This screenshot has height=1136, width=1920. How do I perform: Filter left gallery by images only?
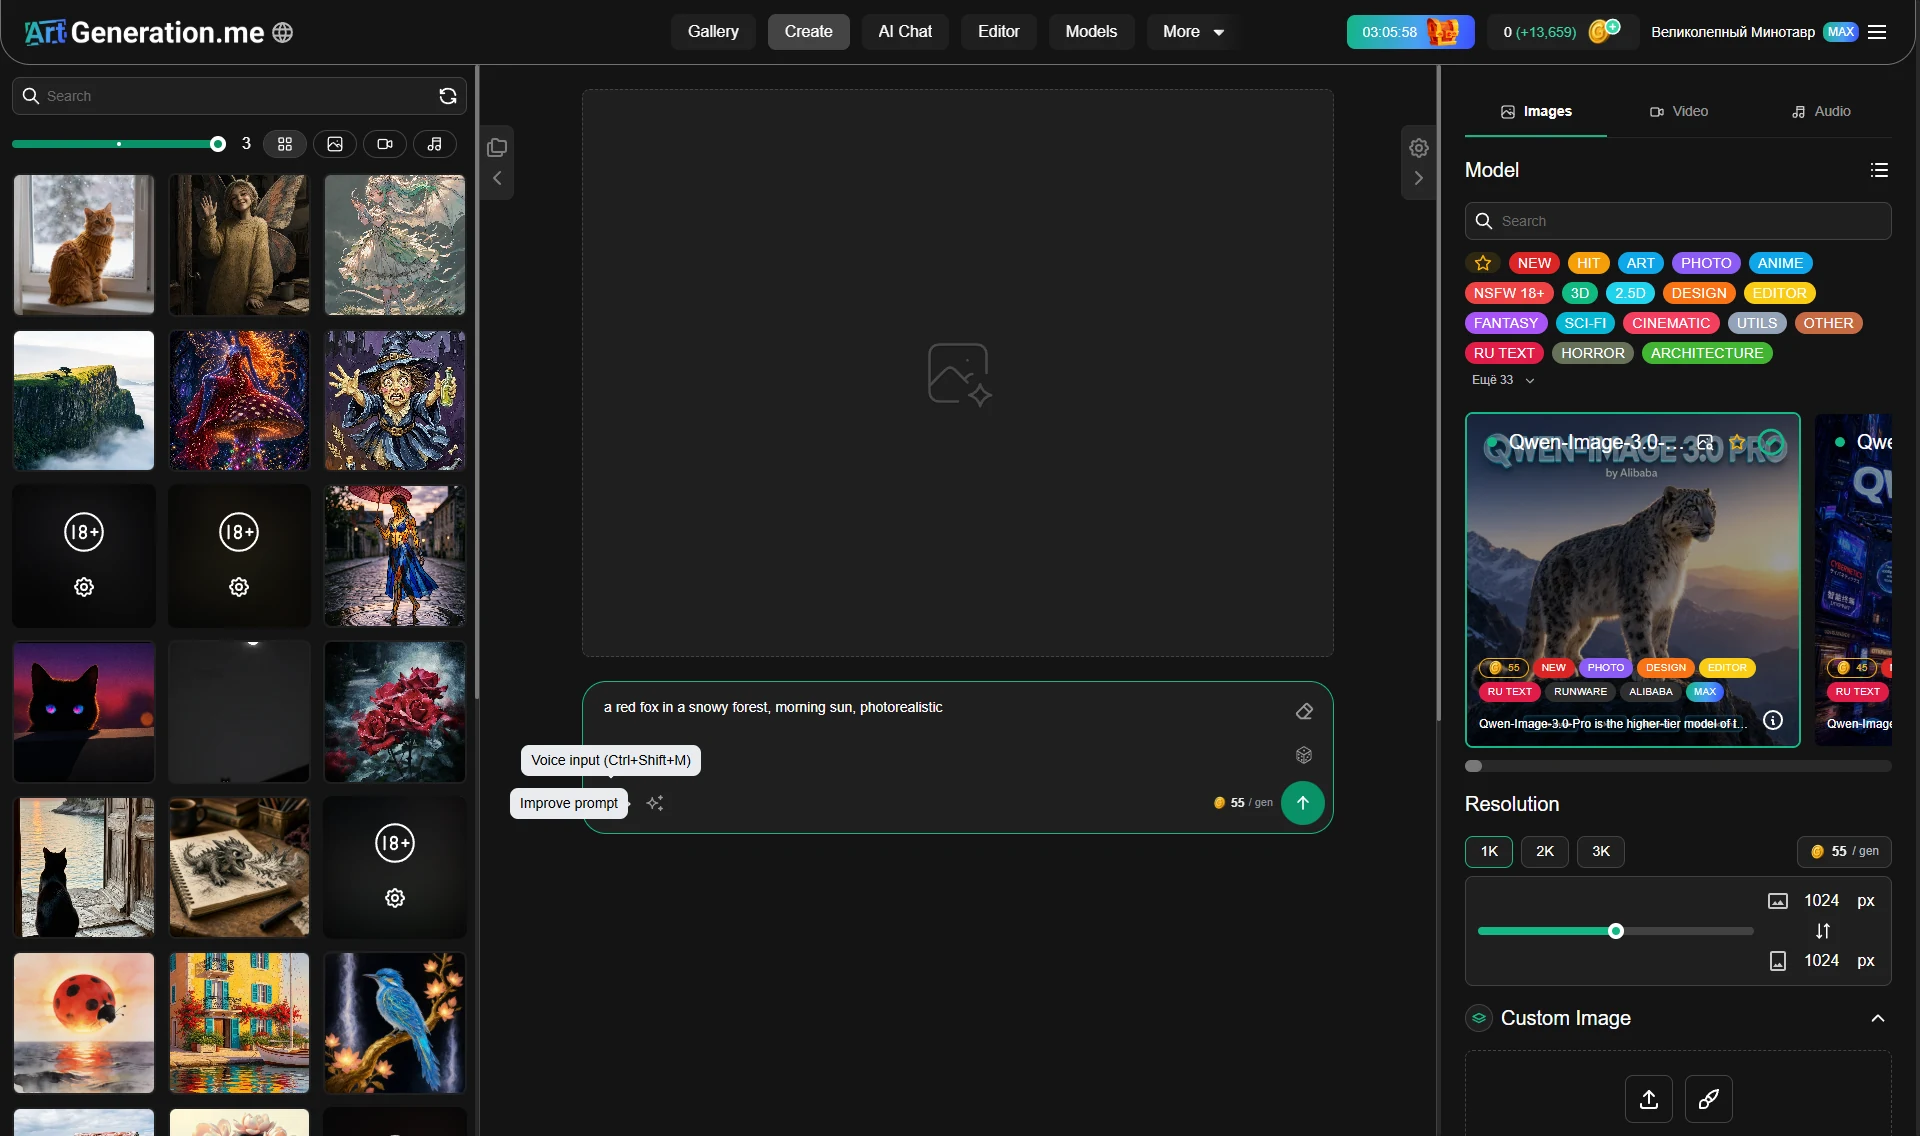pyautogui.click(x=335, y=144)
